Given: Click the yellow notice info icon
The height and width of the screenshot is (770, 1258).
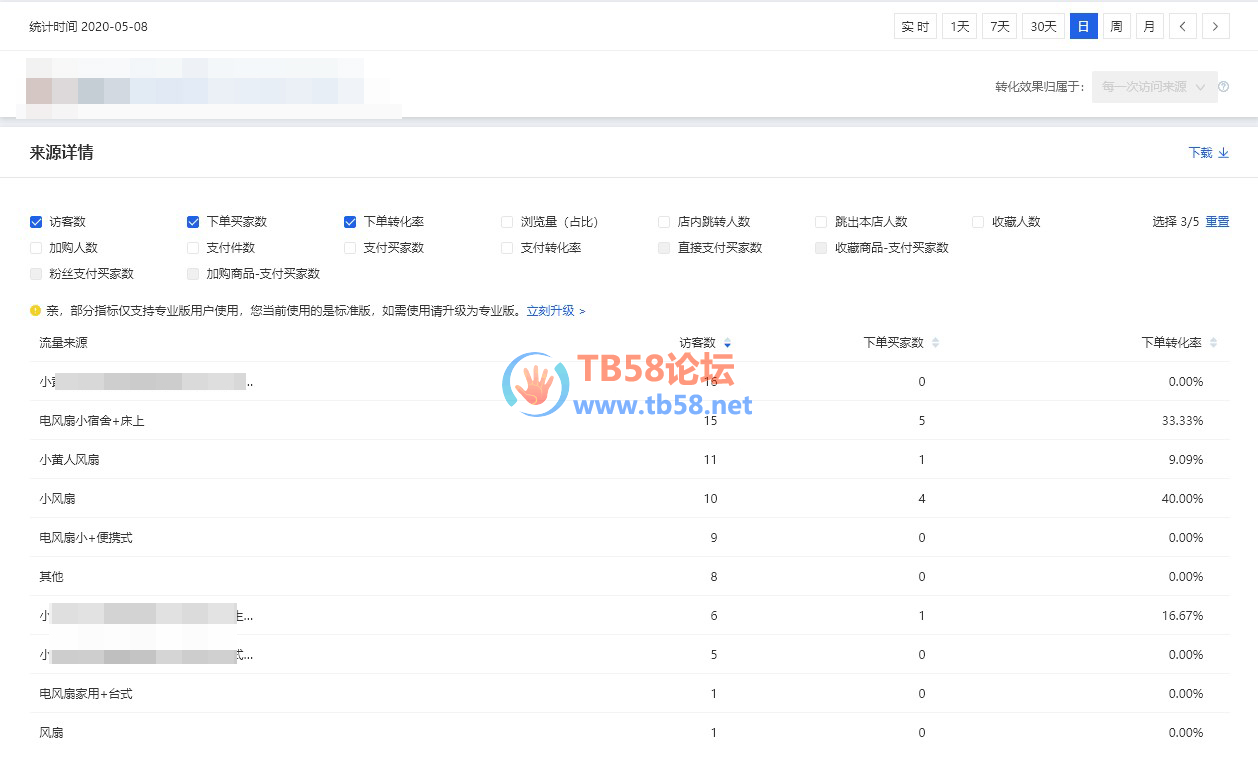Looking at the screenshot, I should point(35,311).
